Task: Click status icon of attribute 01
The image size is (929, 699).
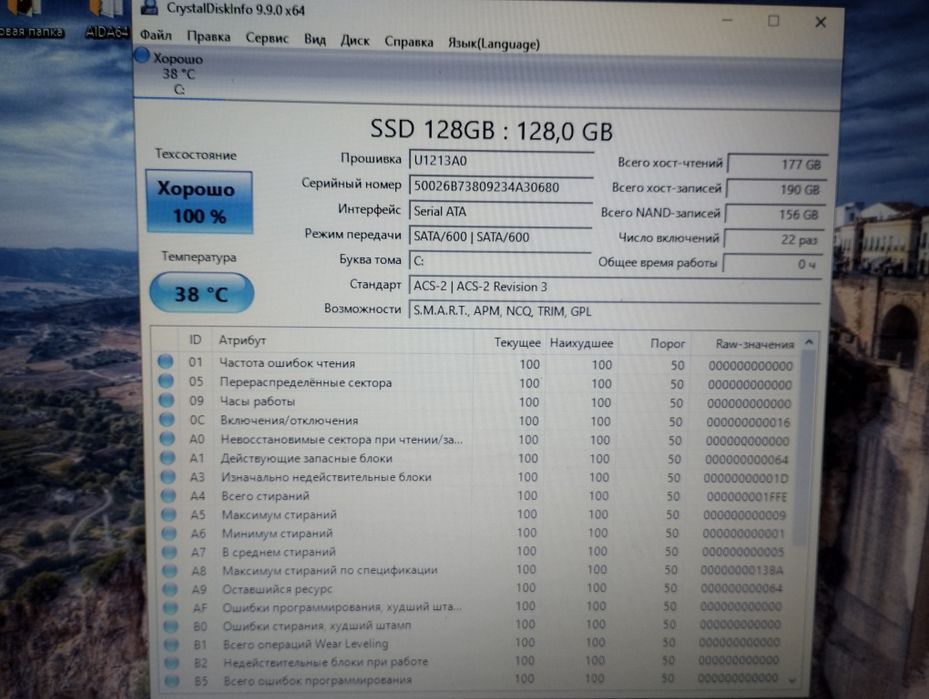Action: click(165, 361)
